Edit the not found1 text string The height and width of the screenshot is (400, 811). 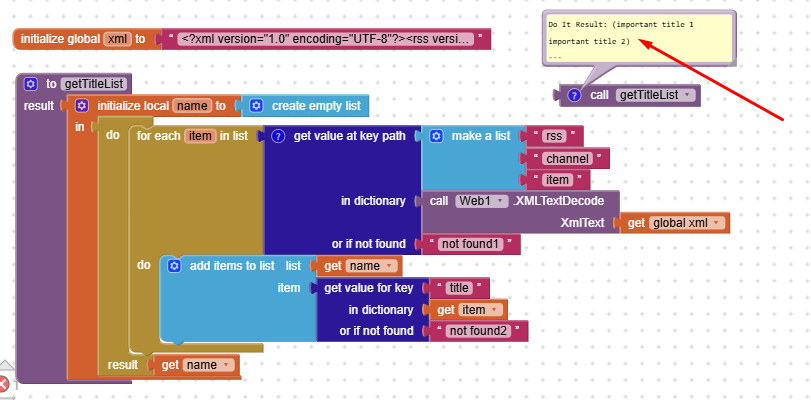coord(471,244)
